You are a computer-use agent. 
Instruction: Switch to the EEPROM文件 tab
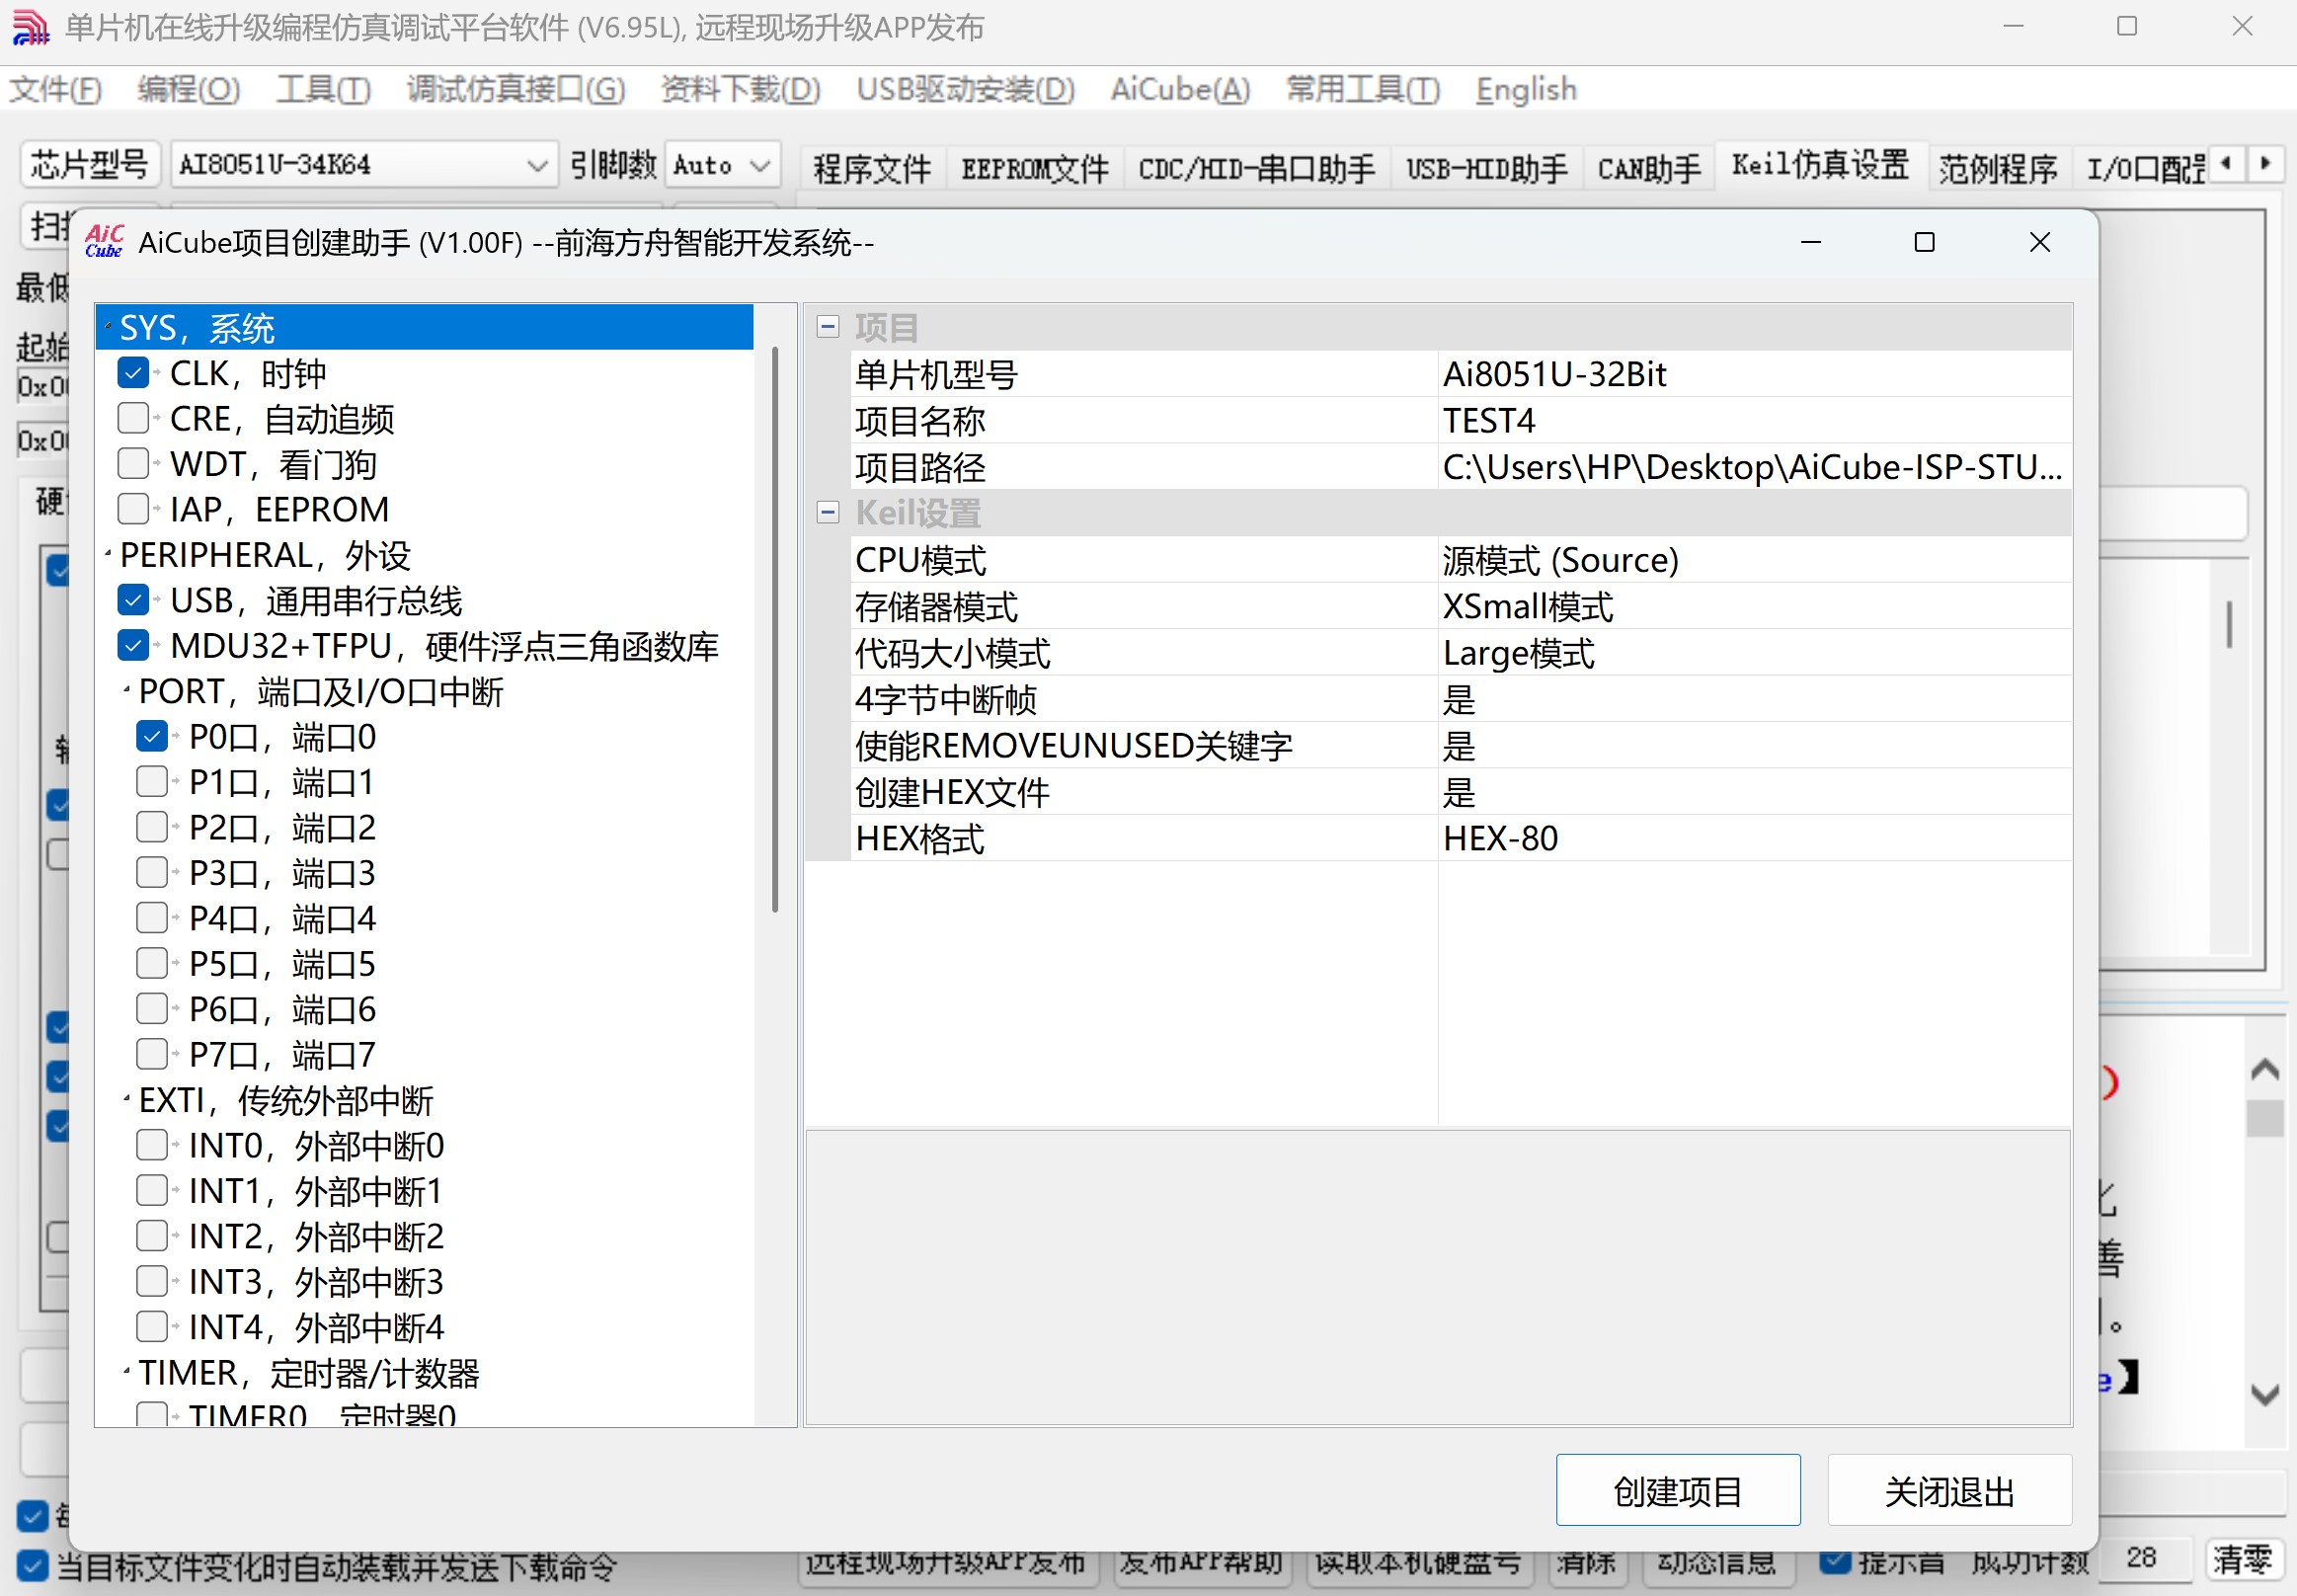click(1035, 168)
